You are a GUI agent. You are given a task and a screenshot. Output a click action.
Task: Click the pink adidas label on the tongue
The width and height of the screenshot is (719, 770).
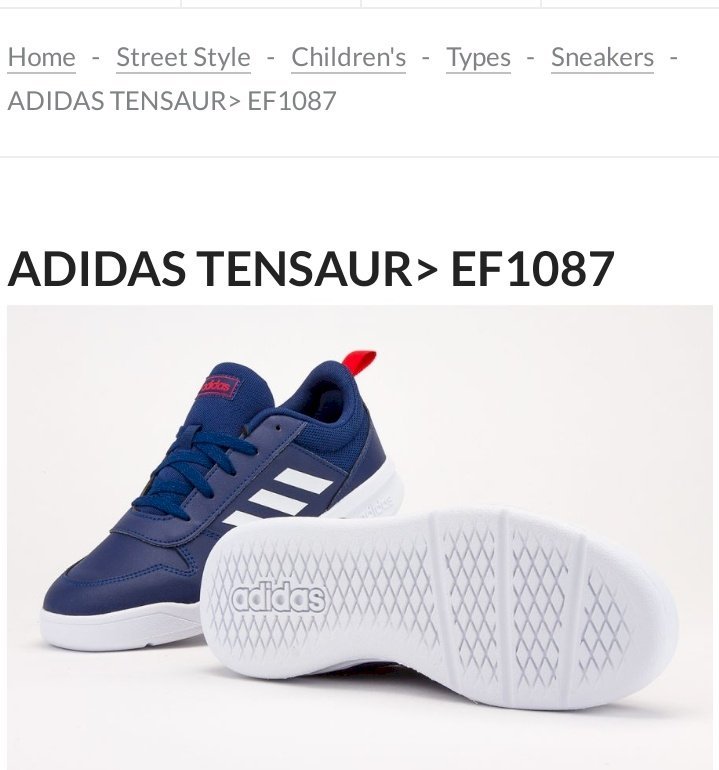(219, 386)
